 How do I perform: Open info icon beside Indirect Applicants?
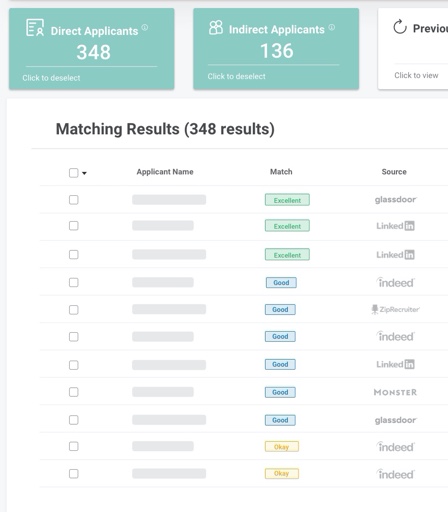click(x=332, y=27)
